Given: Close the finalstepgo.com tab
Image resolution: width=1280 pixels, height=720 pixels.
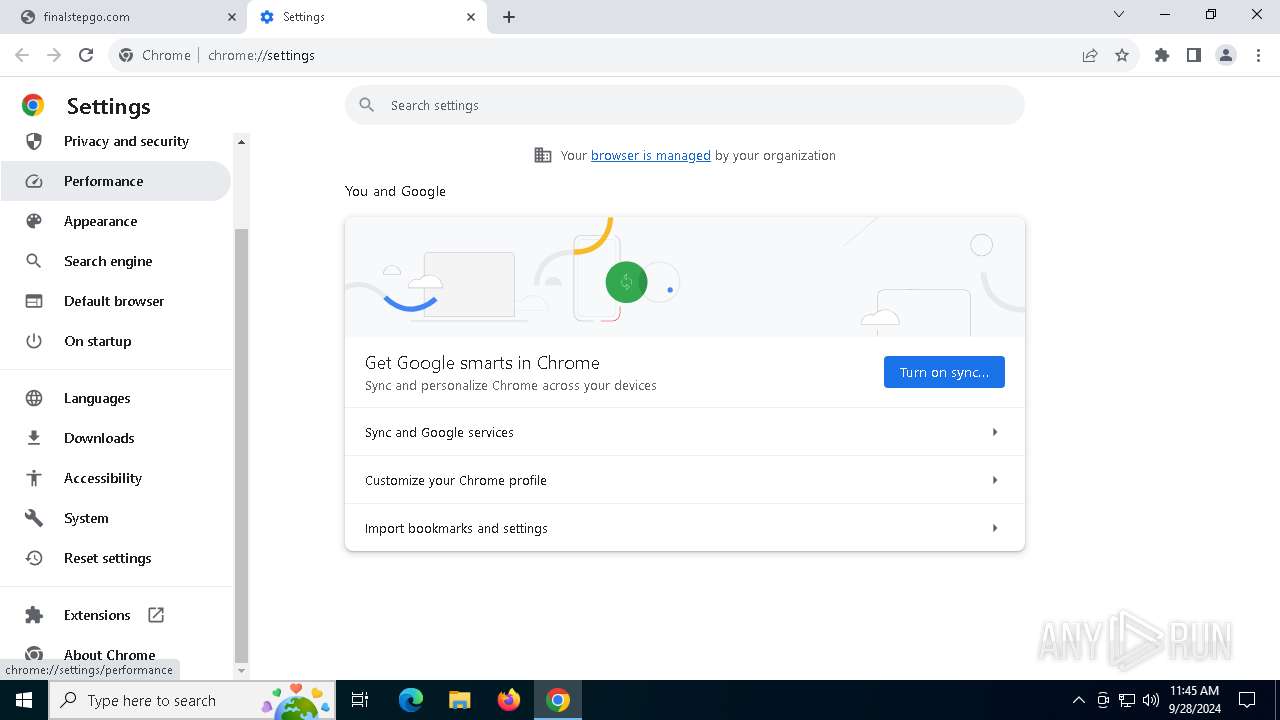Looking at the screenshot, I should tap(232, 17).
